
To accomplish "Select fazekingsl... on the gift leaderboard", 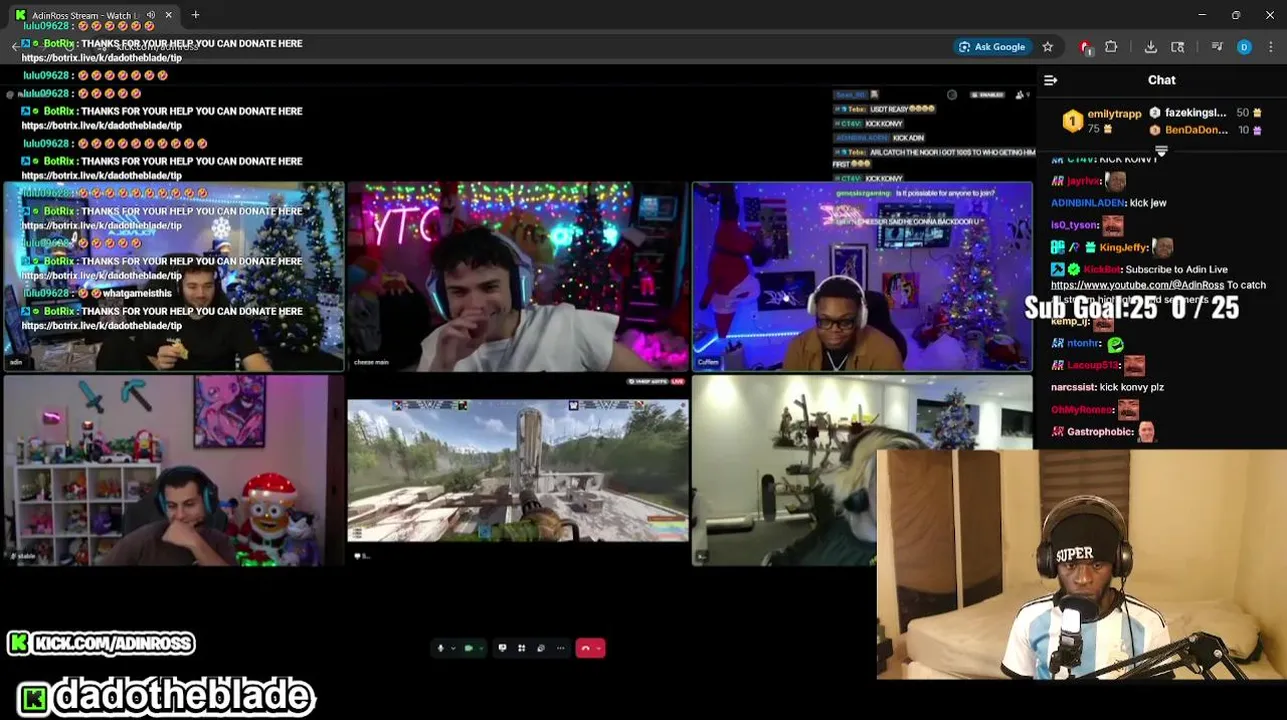I will tap(1195, 113).
